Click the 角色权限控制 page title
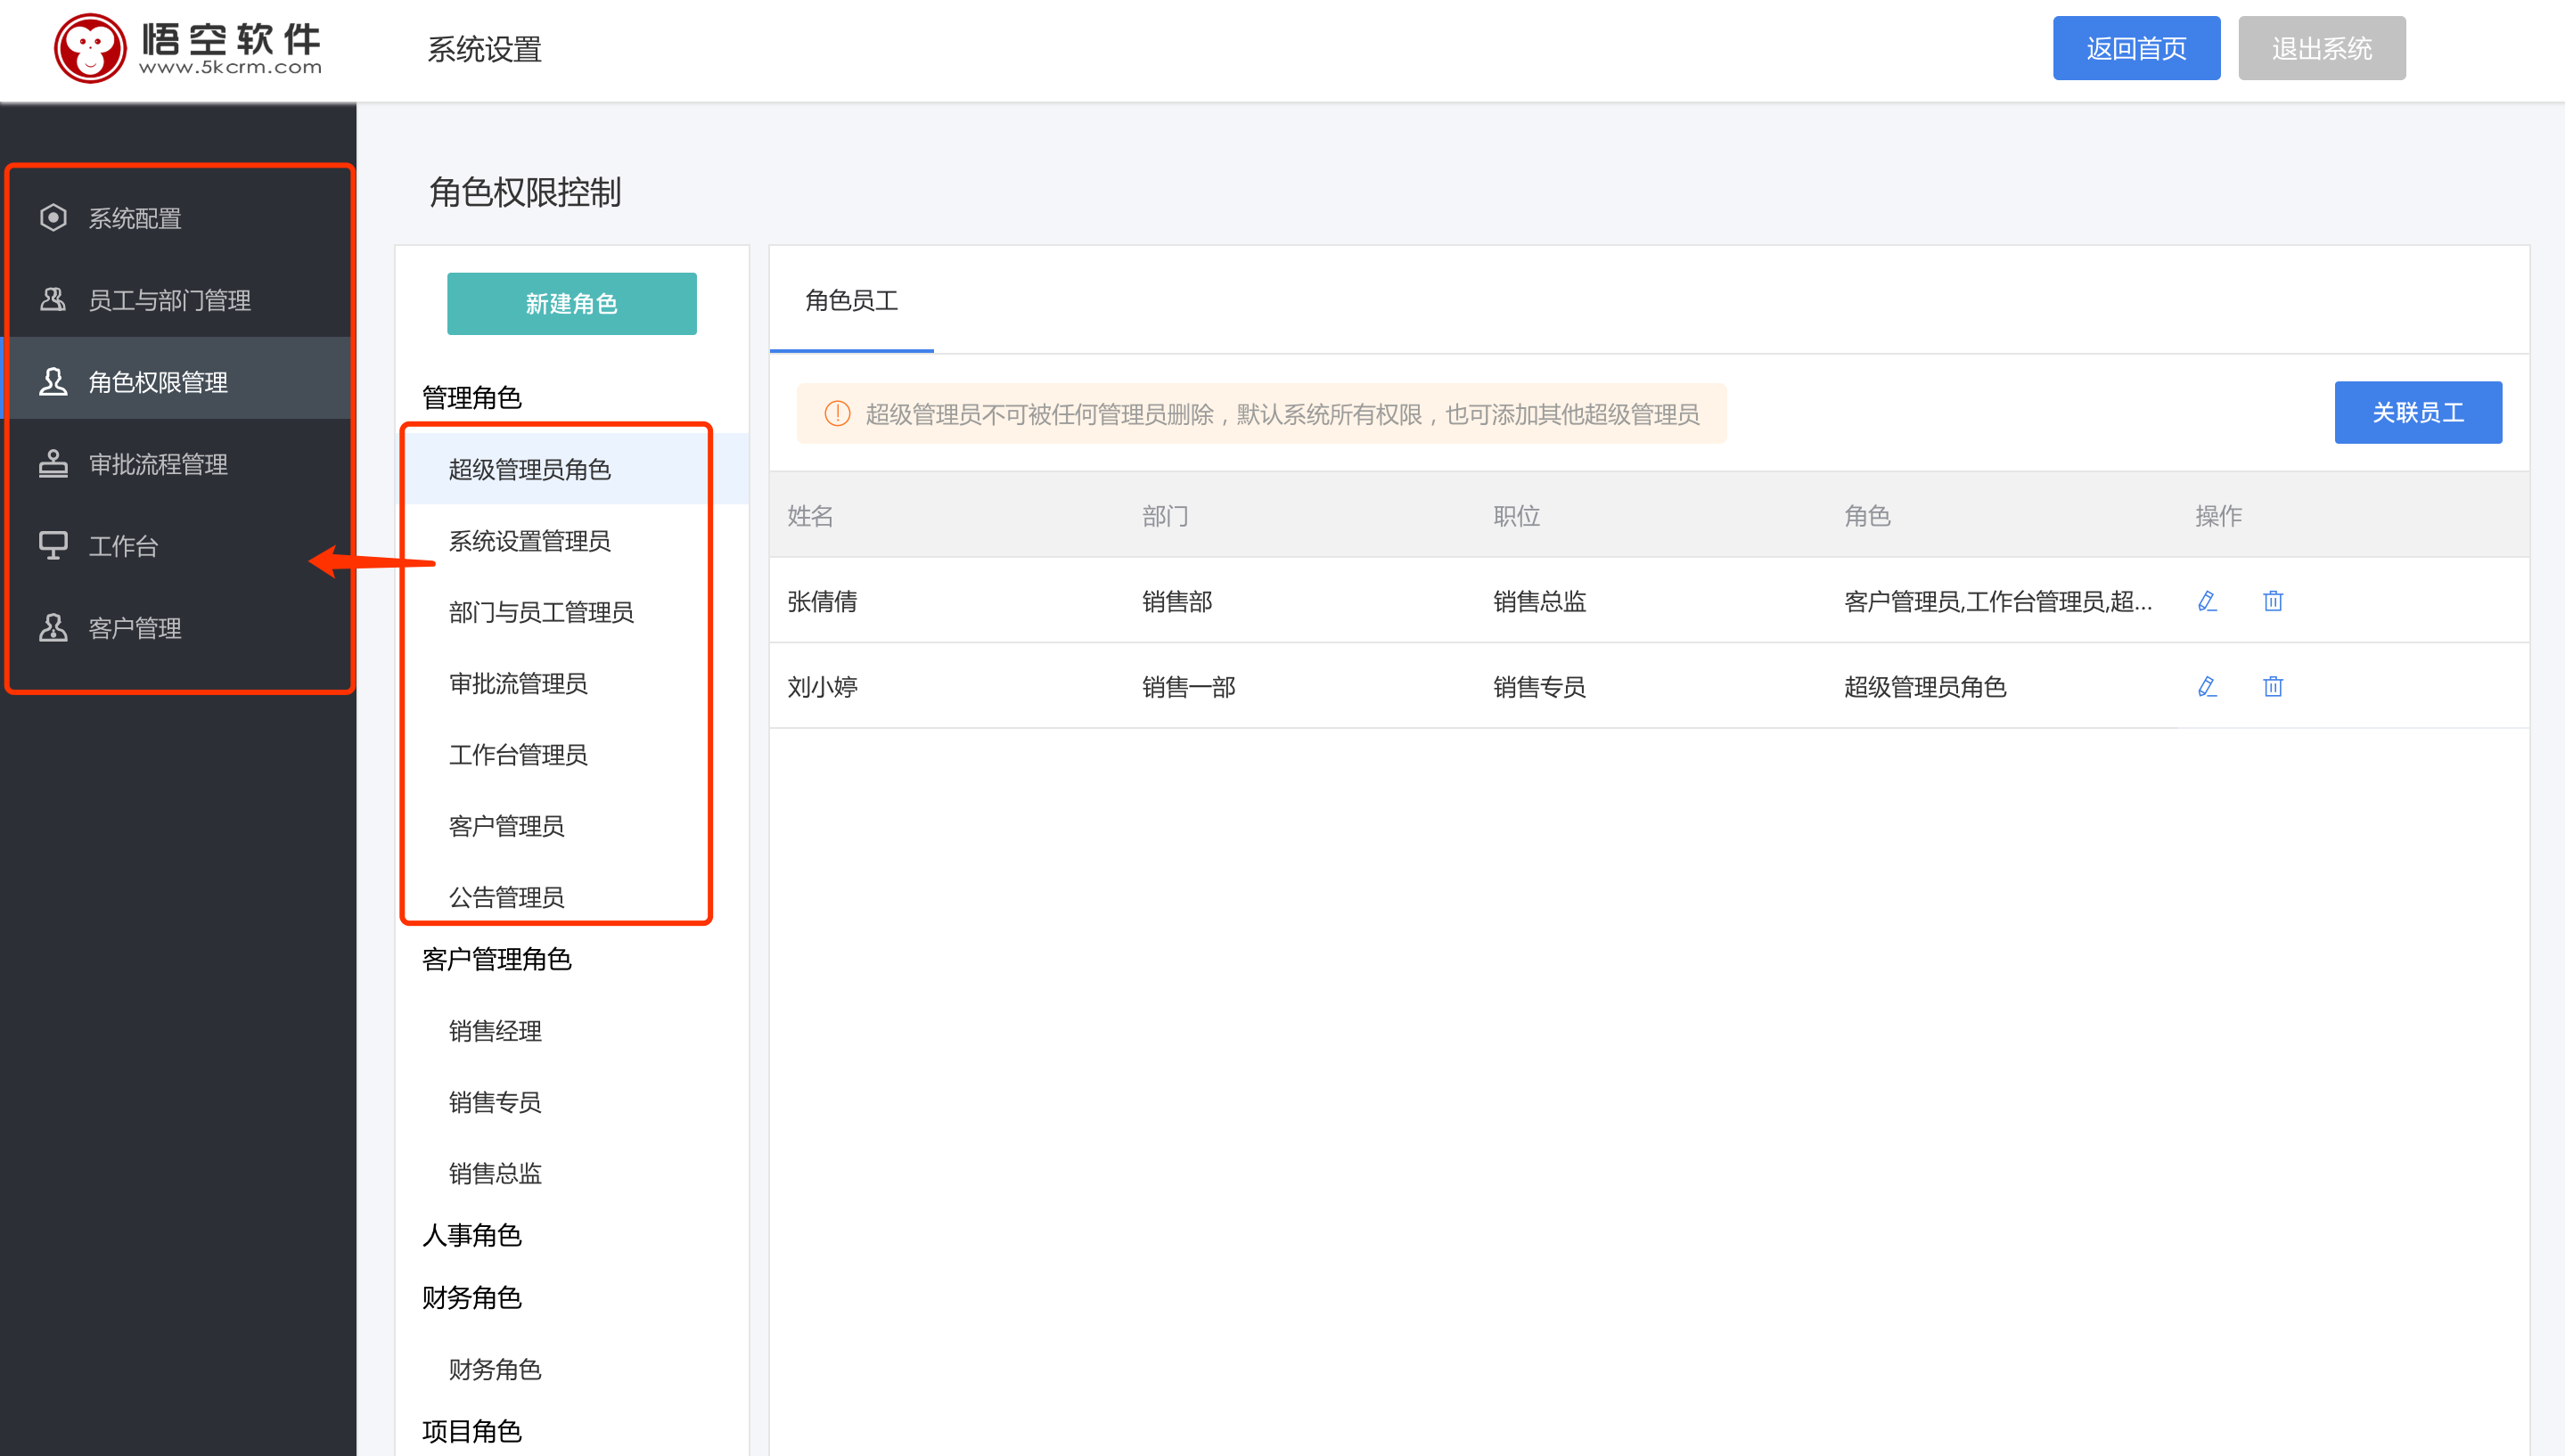Viewport: 2565px width, 1456px height. [x=525, y=192]
